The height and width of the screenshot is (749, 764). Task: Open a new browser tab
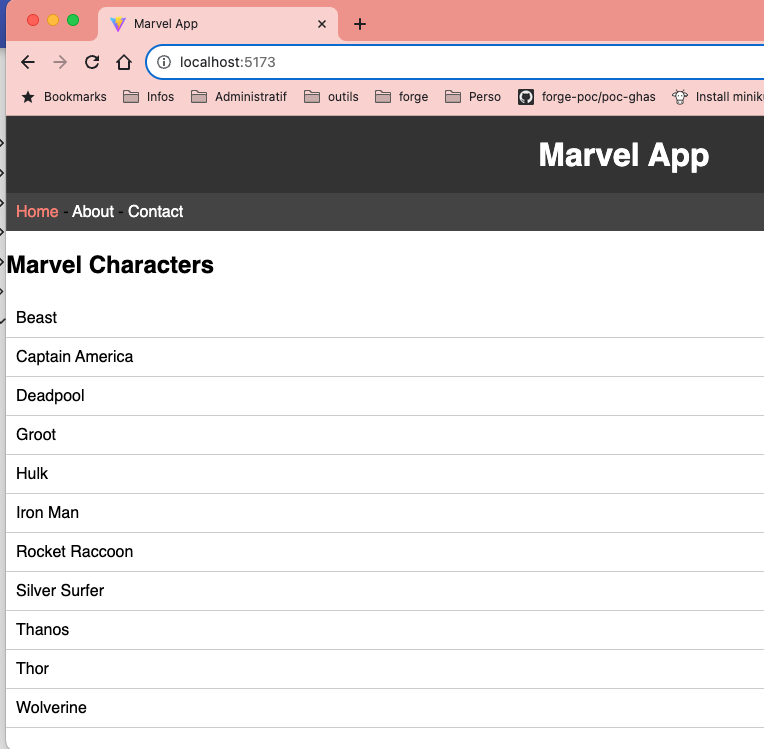pos(360,24)
